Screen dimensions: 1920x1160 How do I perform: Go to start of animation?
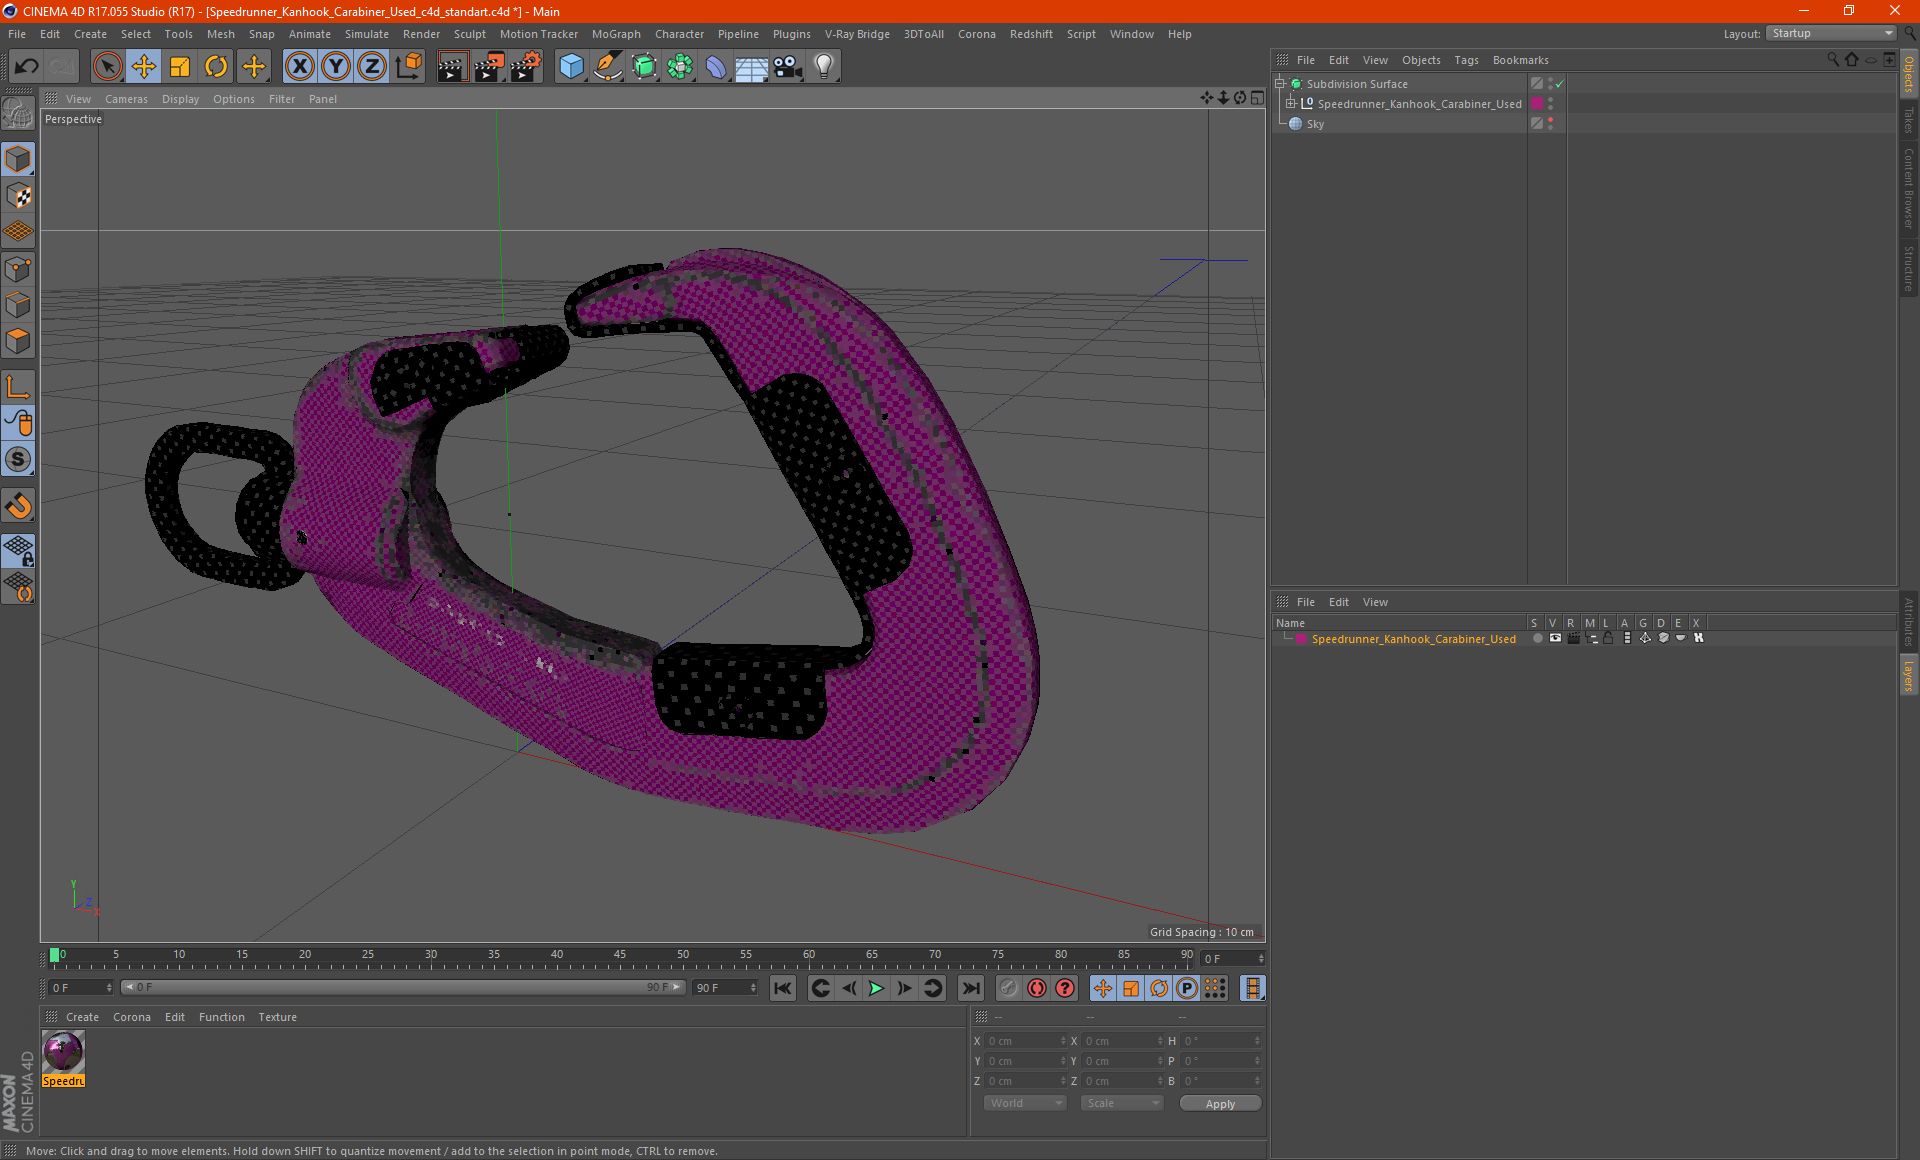[782, 988]
